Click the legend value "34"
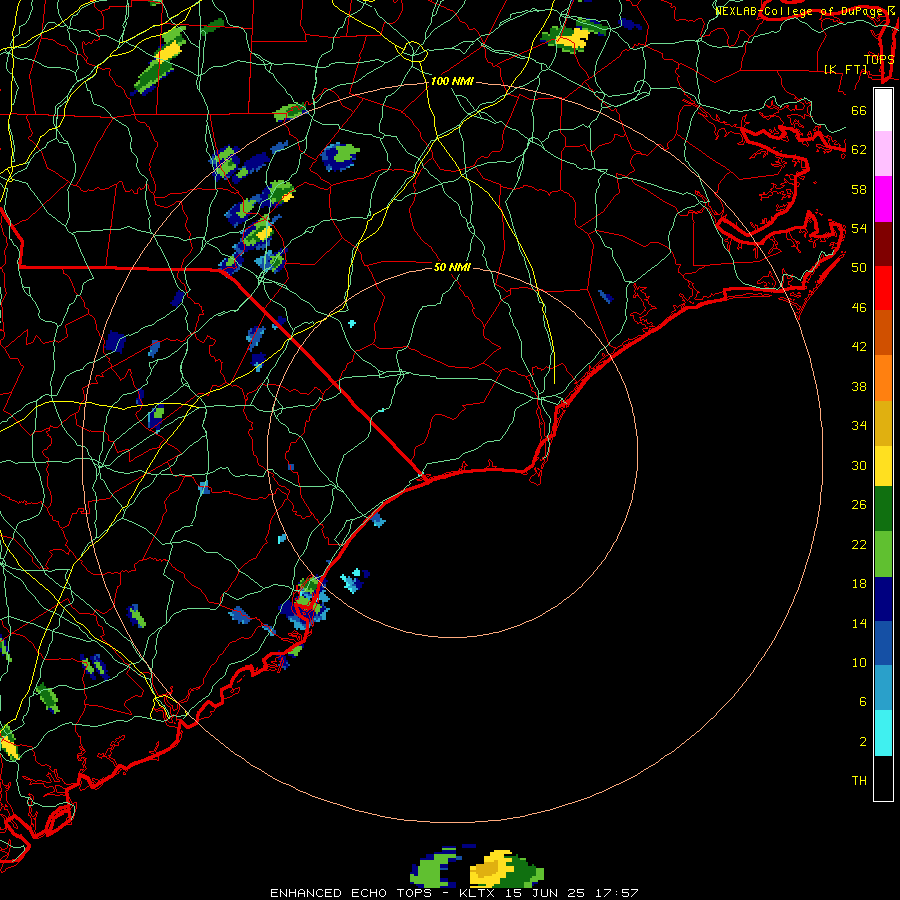The height and width of the screenshot is (900, 900). coord(859,426)
